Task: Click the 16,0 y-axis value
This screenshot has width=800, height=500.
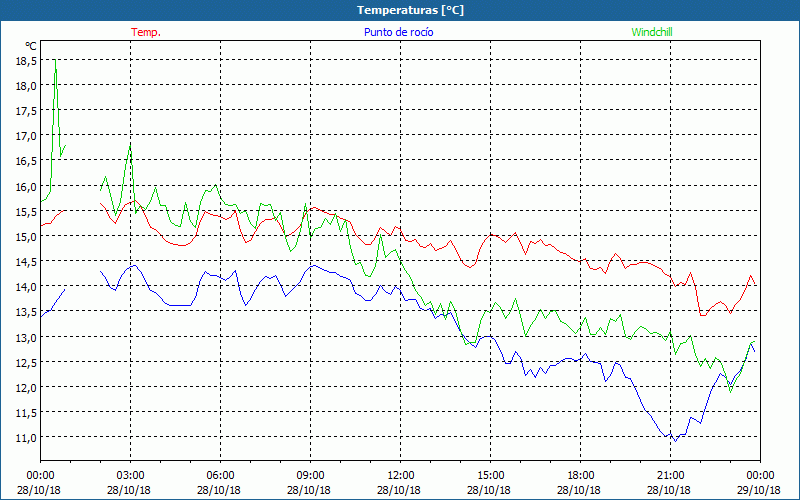Action: (x=27, y=186)
